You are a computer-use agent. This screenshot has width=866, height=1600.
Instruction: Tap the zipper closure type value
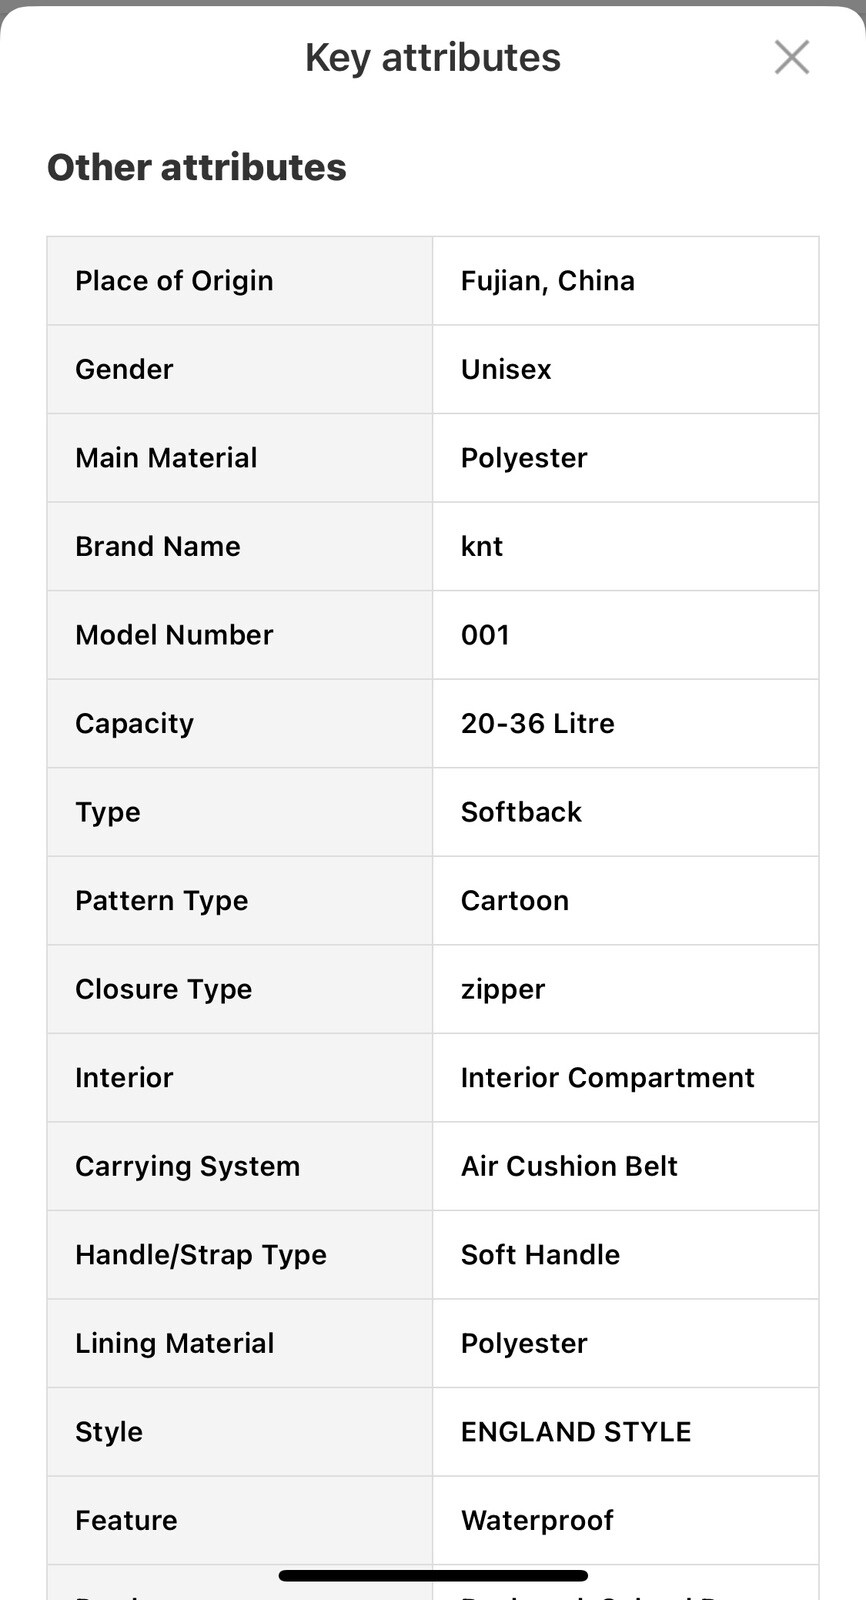click(503, 990)
